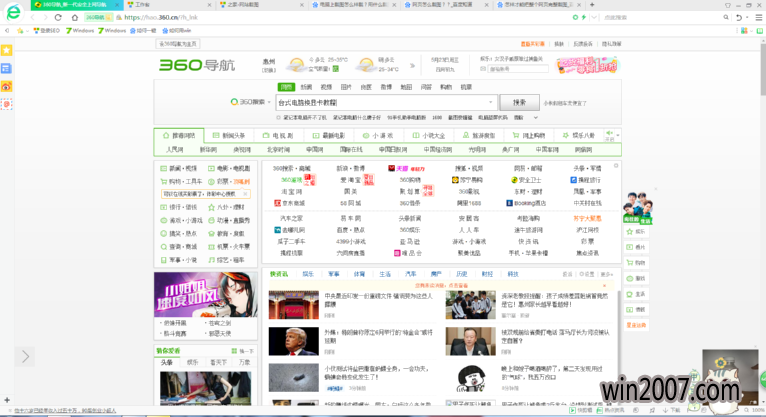766x417 pixels.
Task: Click the browser refresh icon
Action: pyautogui.click(x=58, y=18)
